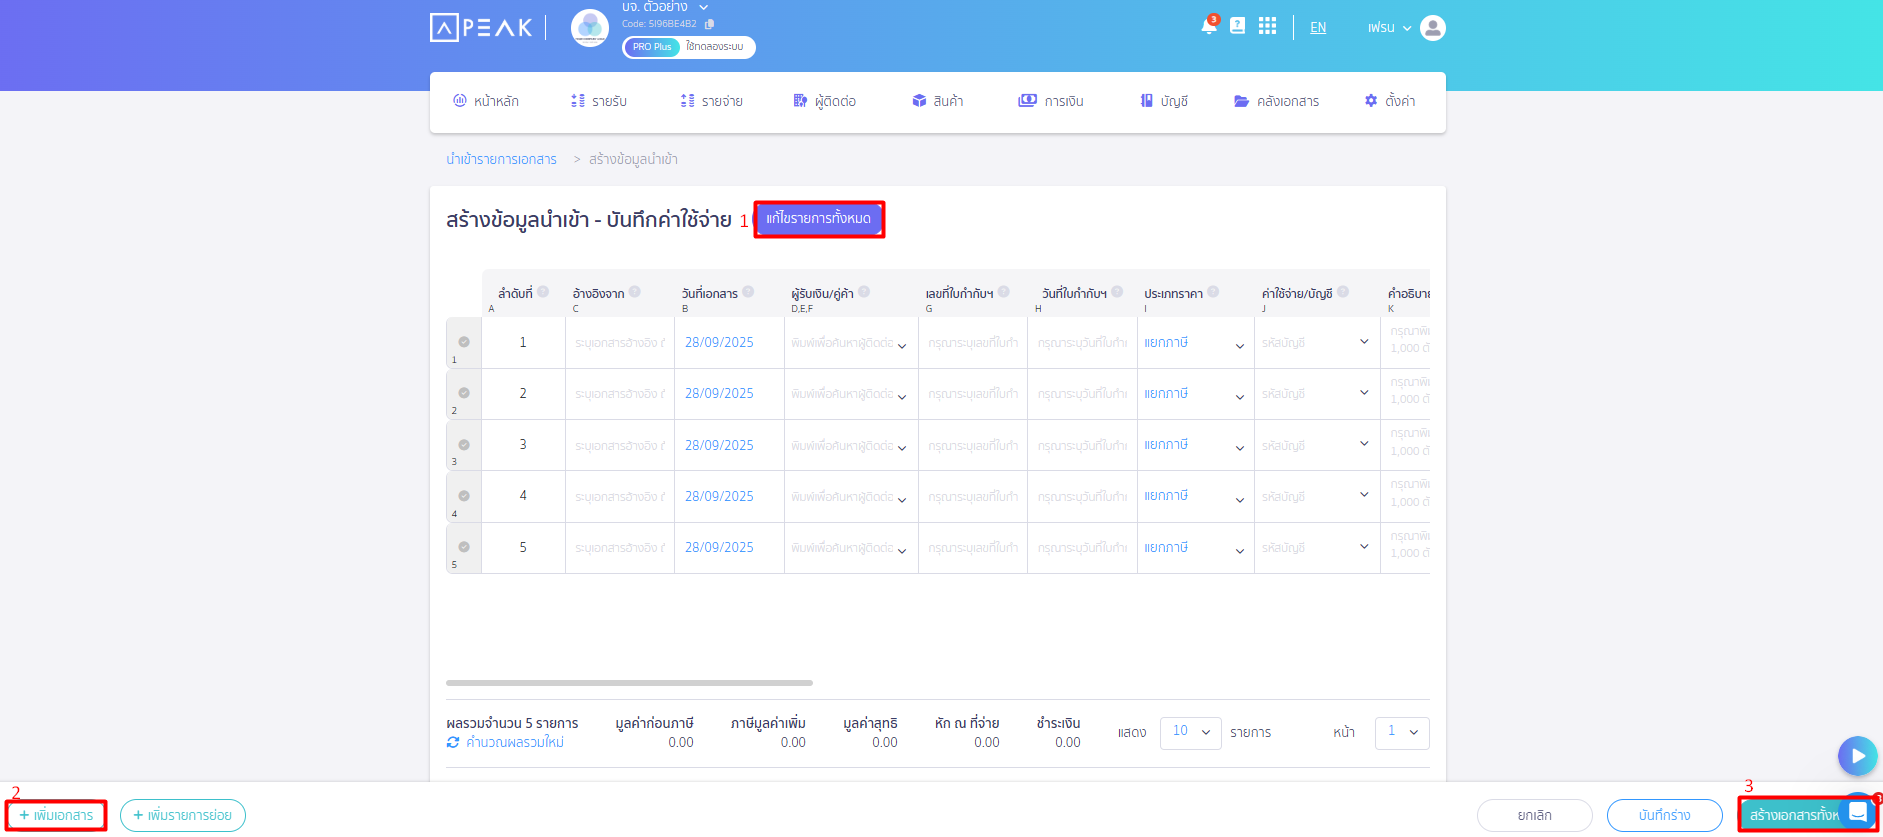Toggle the status check circle for row 3

pyautogui.click(x=464, y=445)
